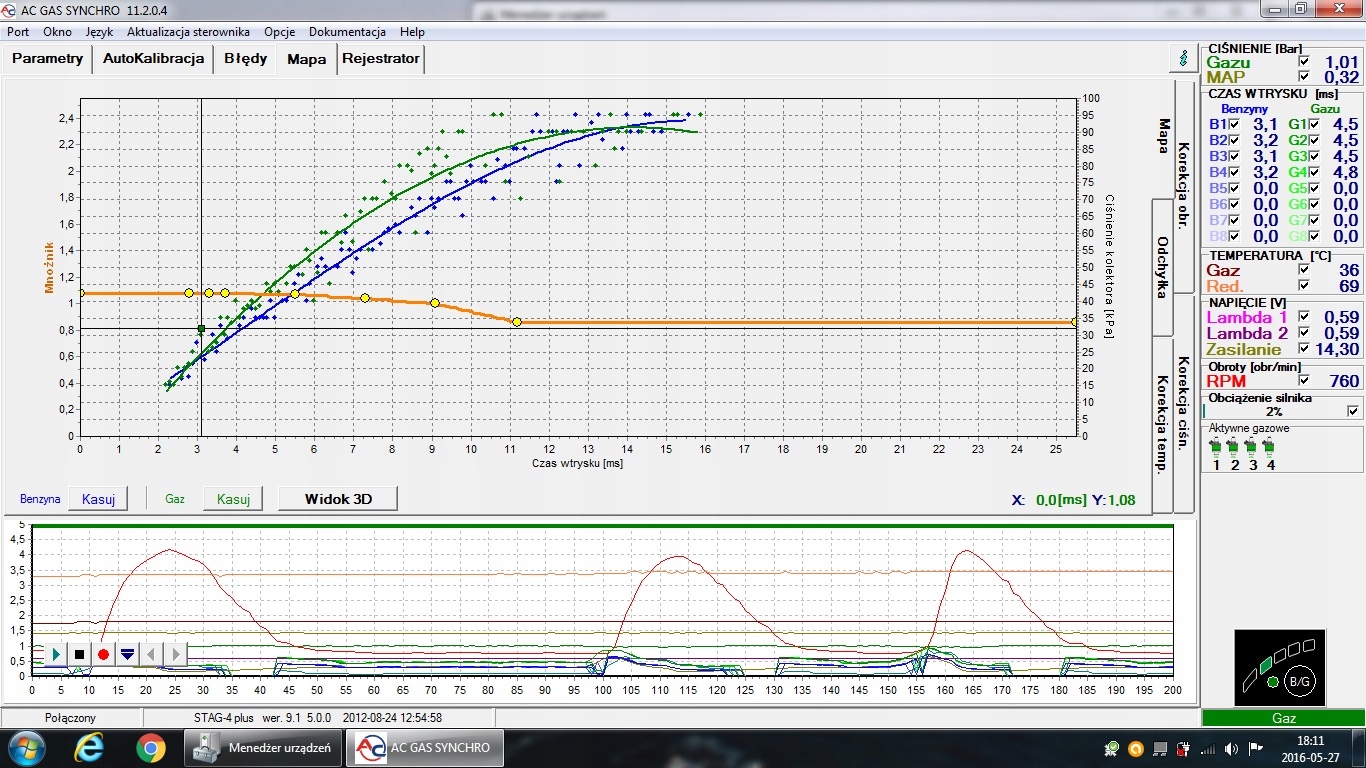Open the Aktualizacja sterownika menu
1366x768 pixels.
pyautogui.click(x=188, y=32)
